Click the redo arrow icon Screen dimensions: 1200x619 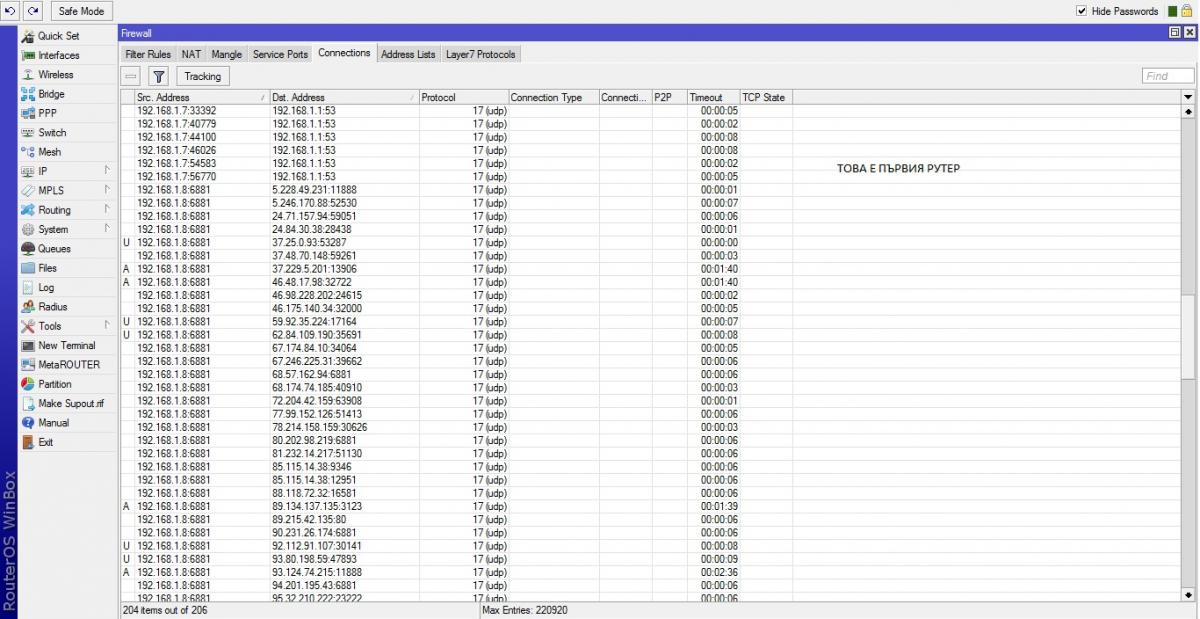[x=33, y=11]
